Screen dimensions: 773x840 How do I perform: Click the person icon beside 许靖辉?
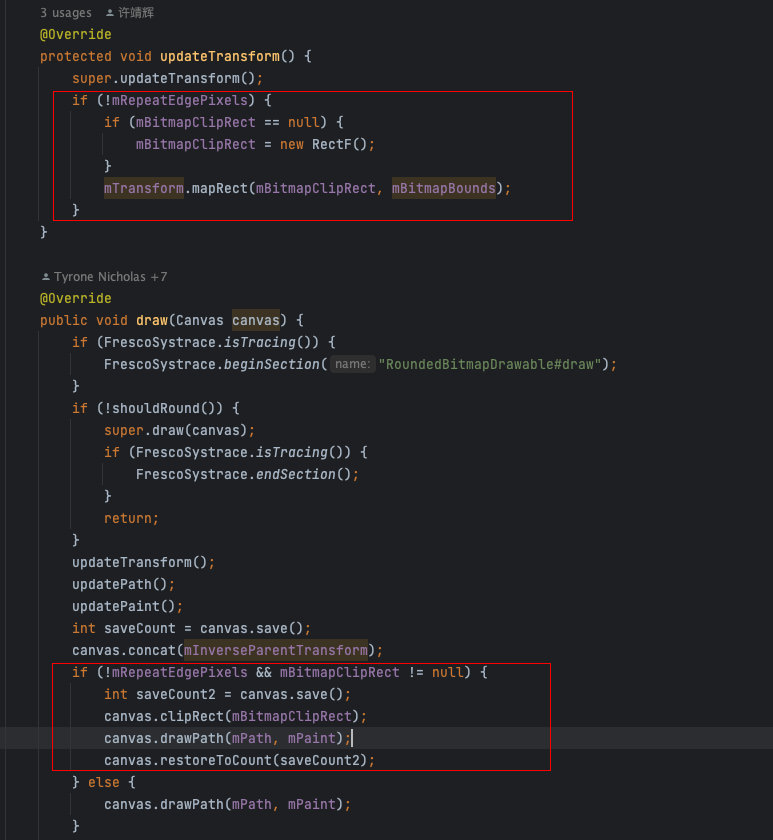click(110, 13)
